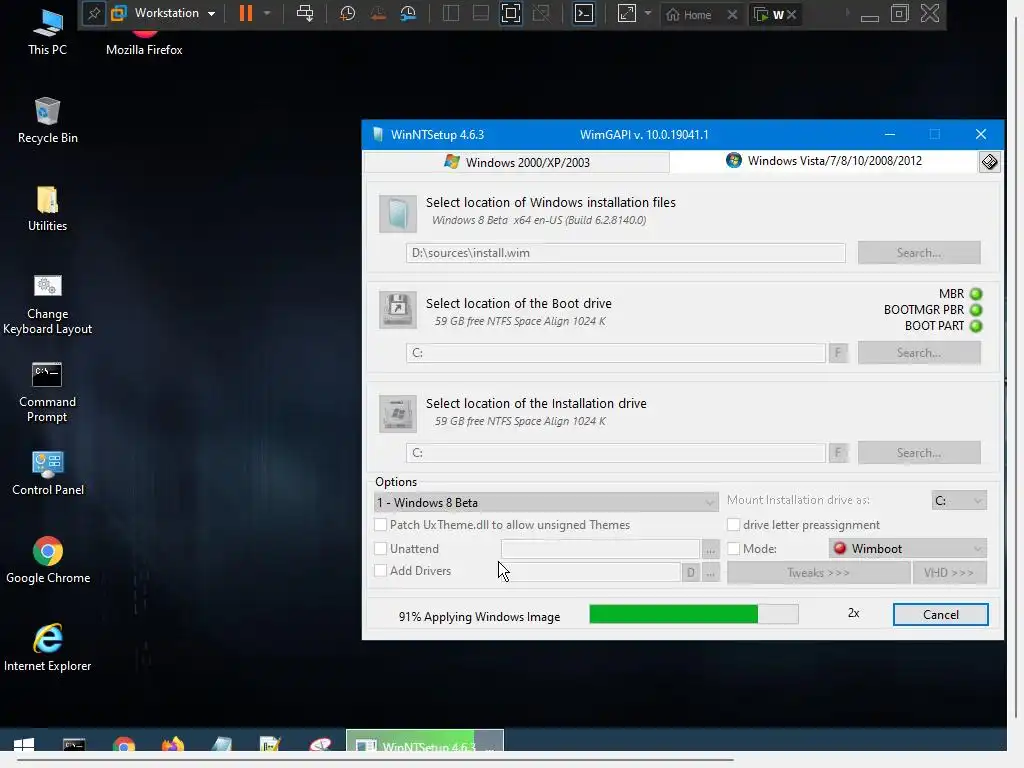Open the VMware console view icon

click(x=584, y=14)
